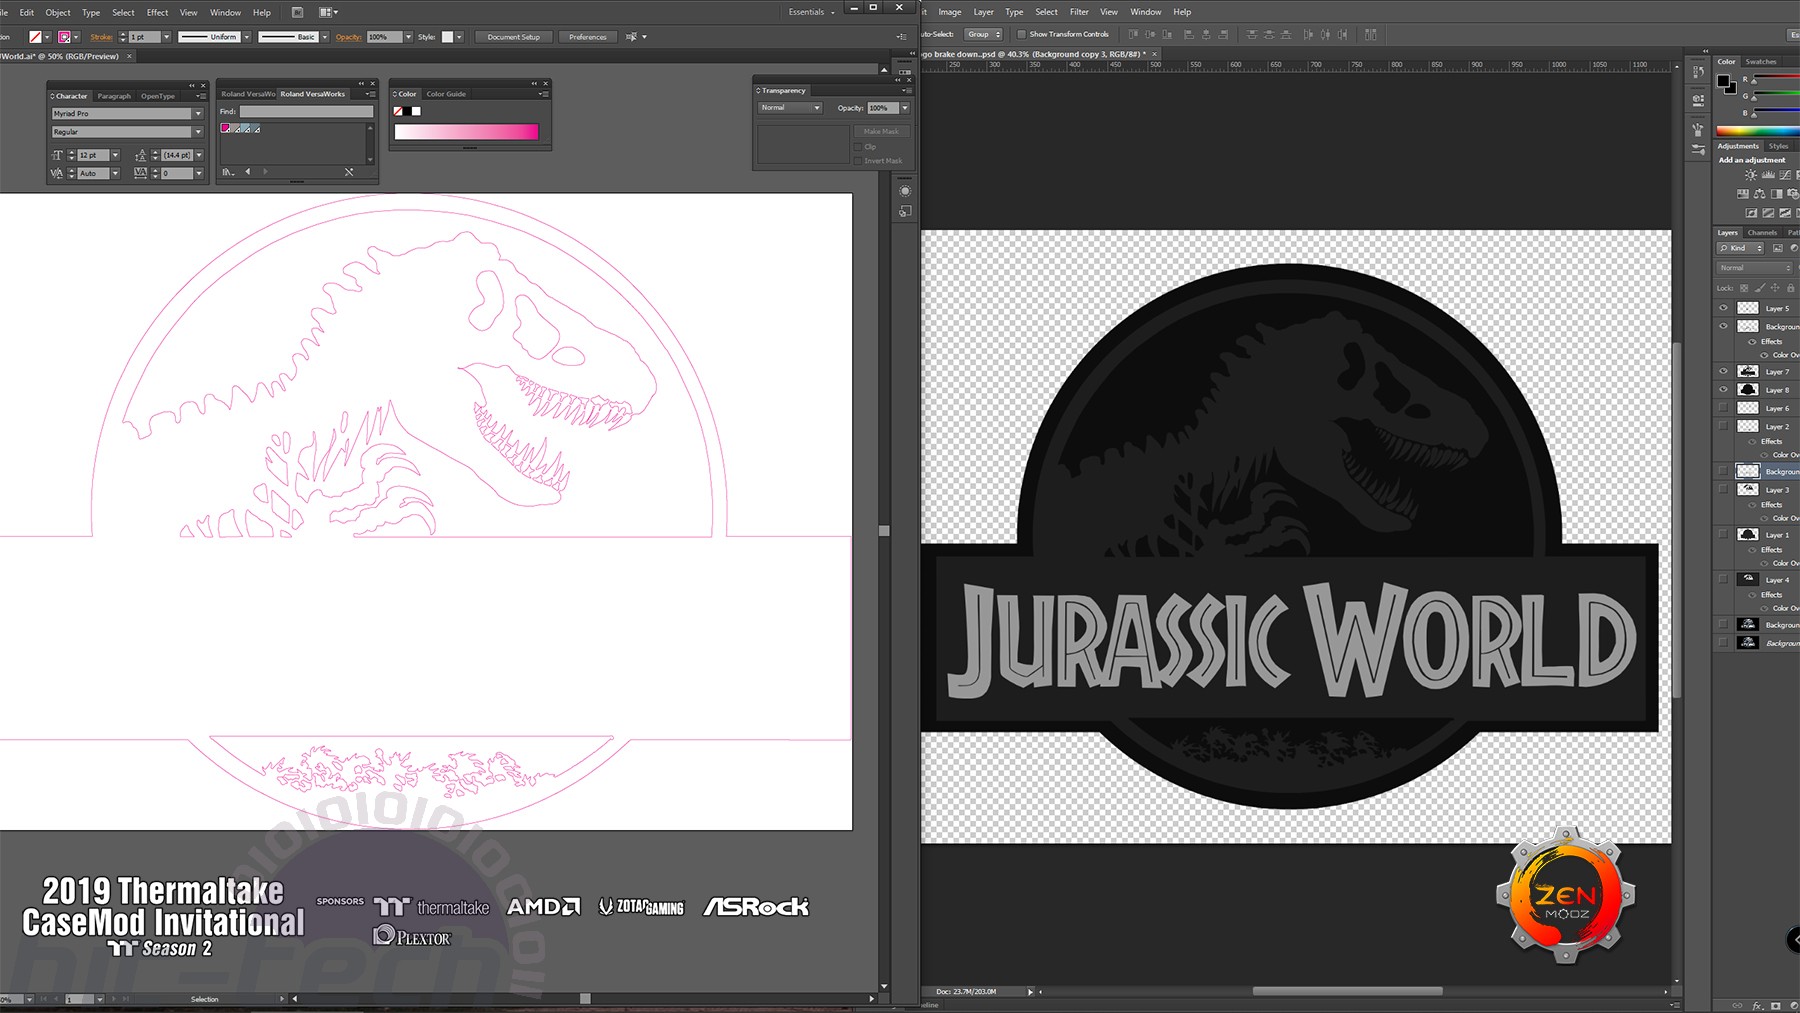Show Layer 2 via visibility box
This screenshot has height=1013, width=1800.
coord(1723,426)
